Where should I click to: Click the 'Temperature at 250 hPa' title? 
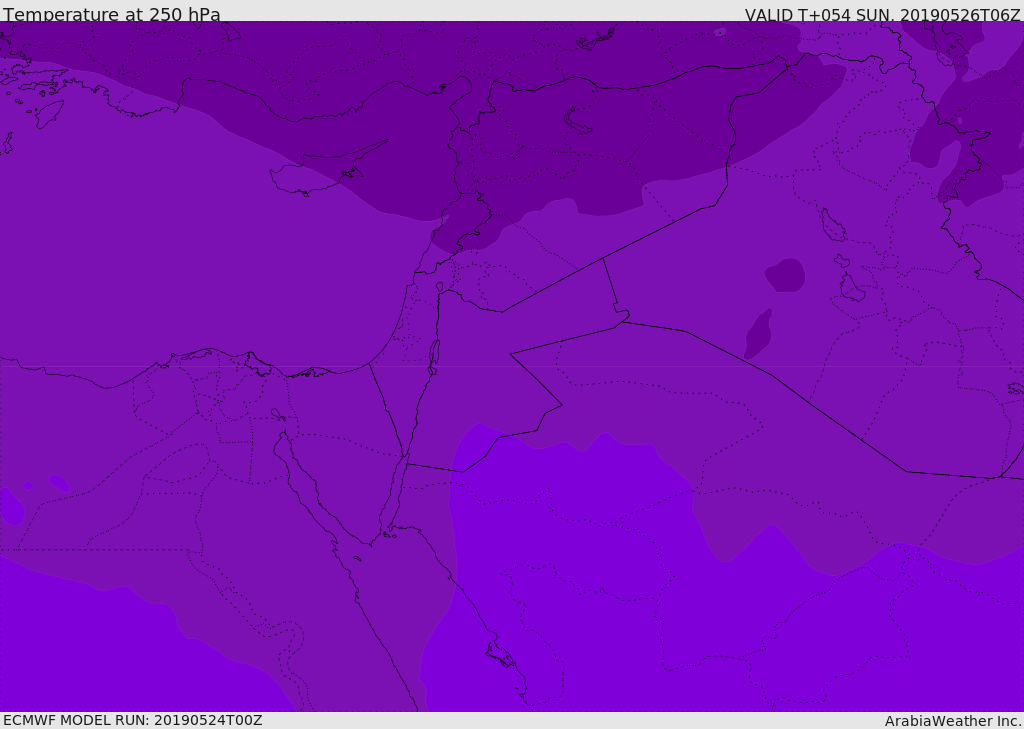112,14
